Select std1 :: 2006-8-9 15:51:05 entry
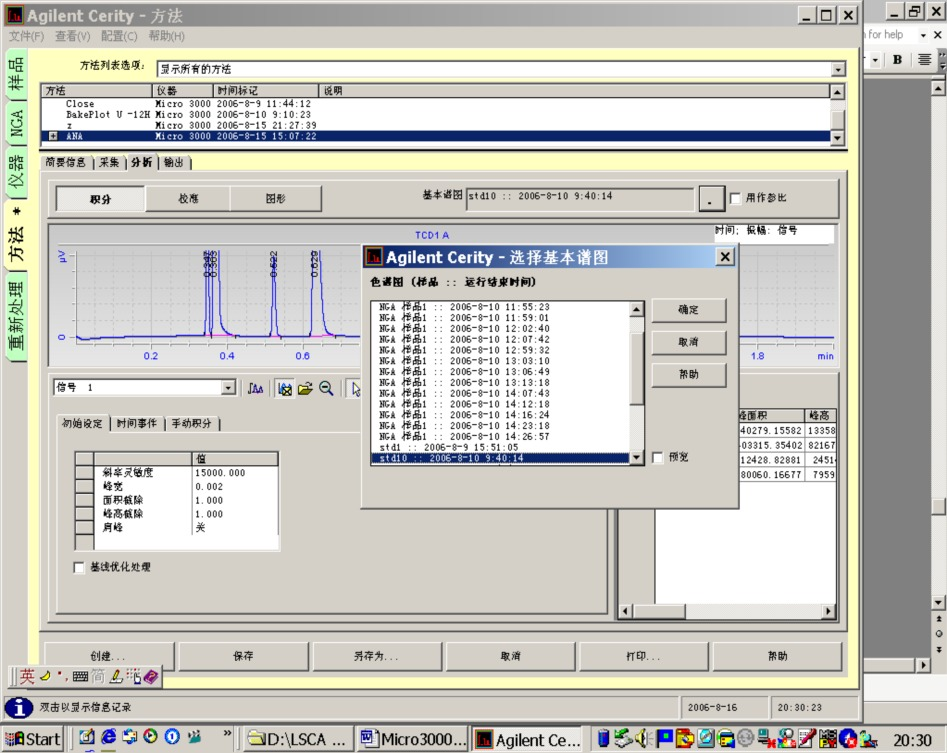Image resolution: width=947 pixels, height=753 pixels. click(449, 447)
